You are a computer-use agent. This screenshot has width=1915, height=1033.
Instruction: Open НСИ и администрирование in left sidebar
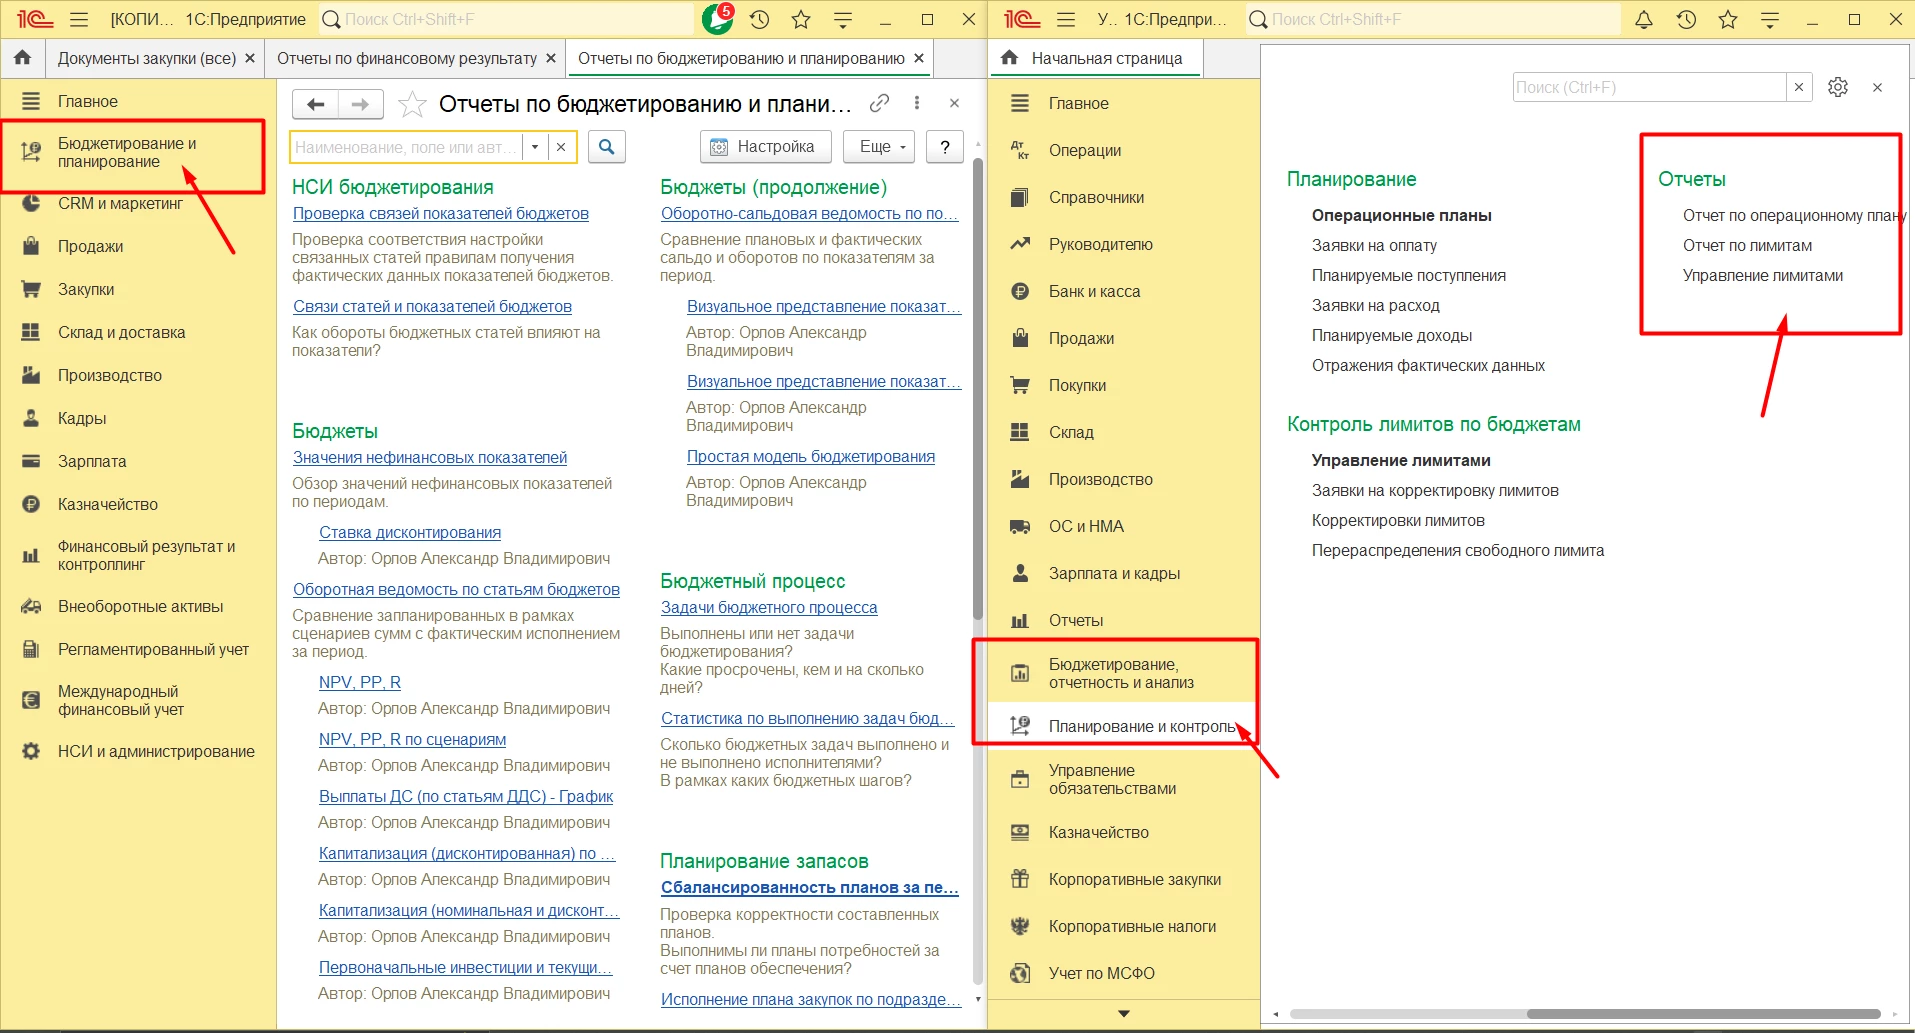tap(138, 751)
